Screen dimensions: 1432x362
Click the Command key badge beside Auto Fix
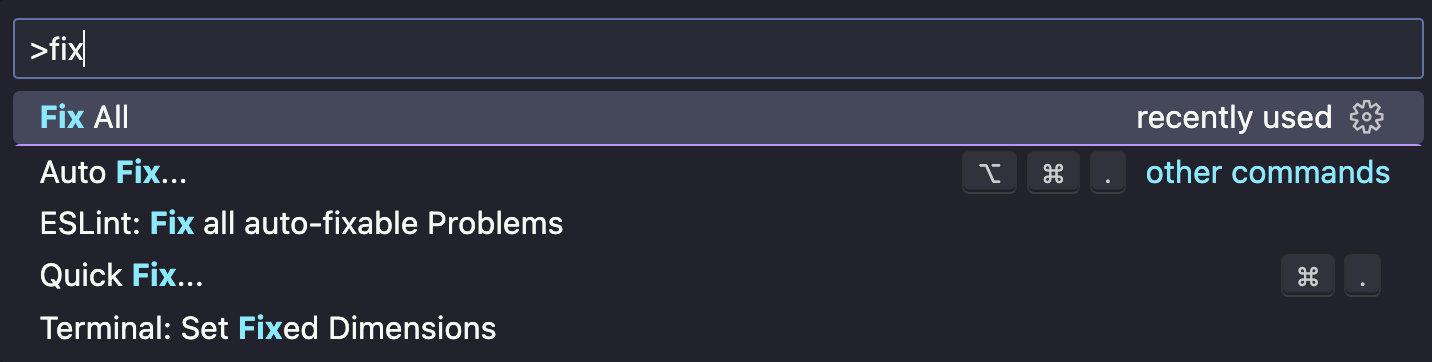(1053, 173)
